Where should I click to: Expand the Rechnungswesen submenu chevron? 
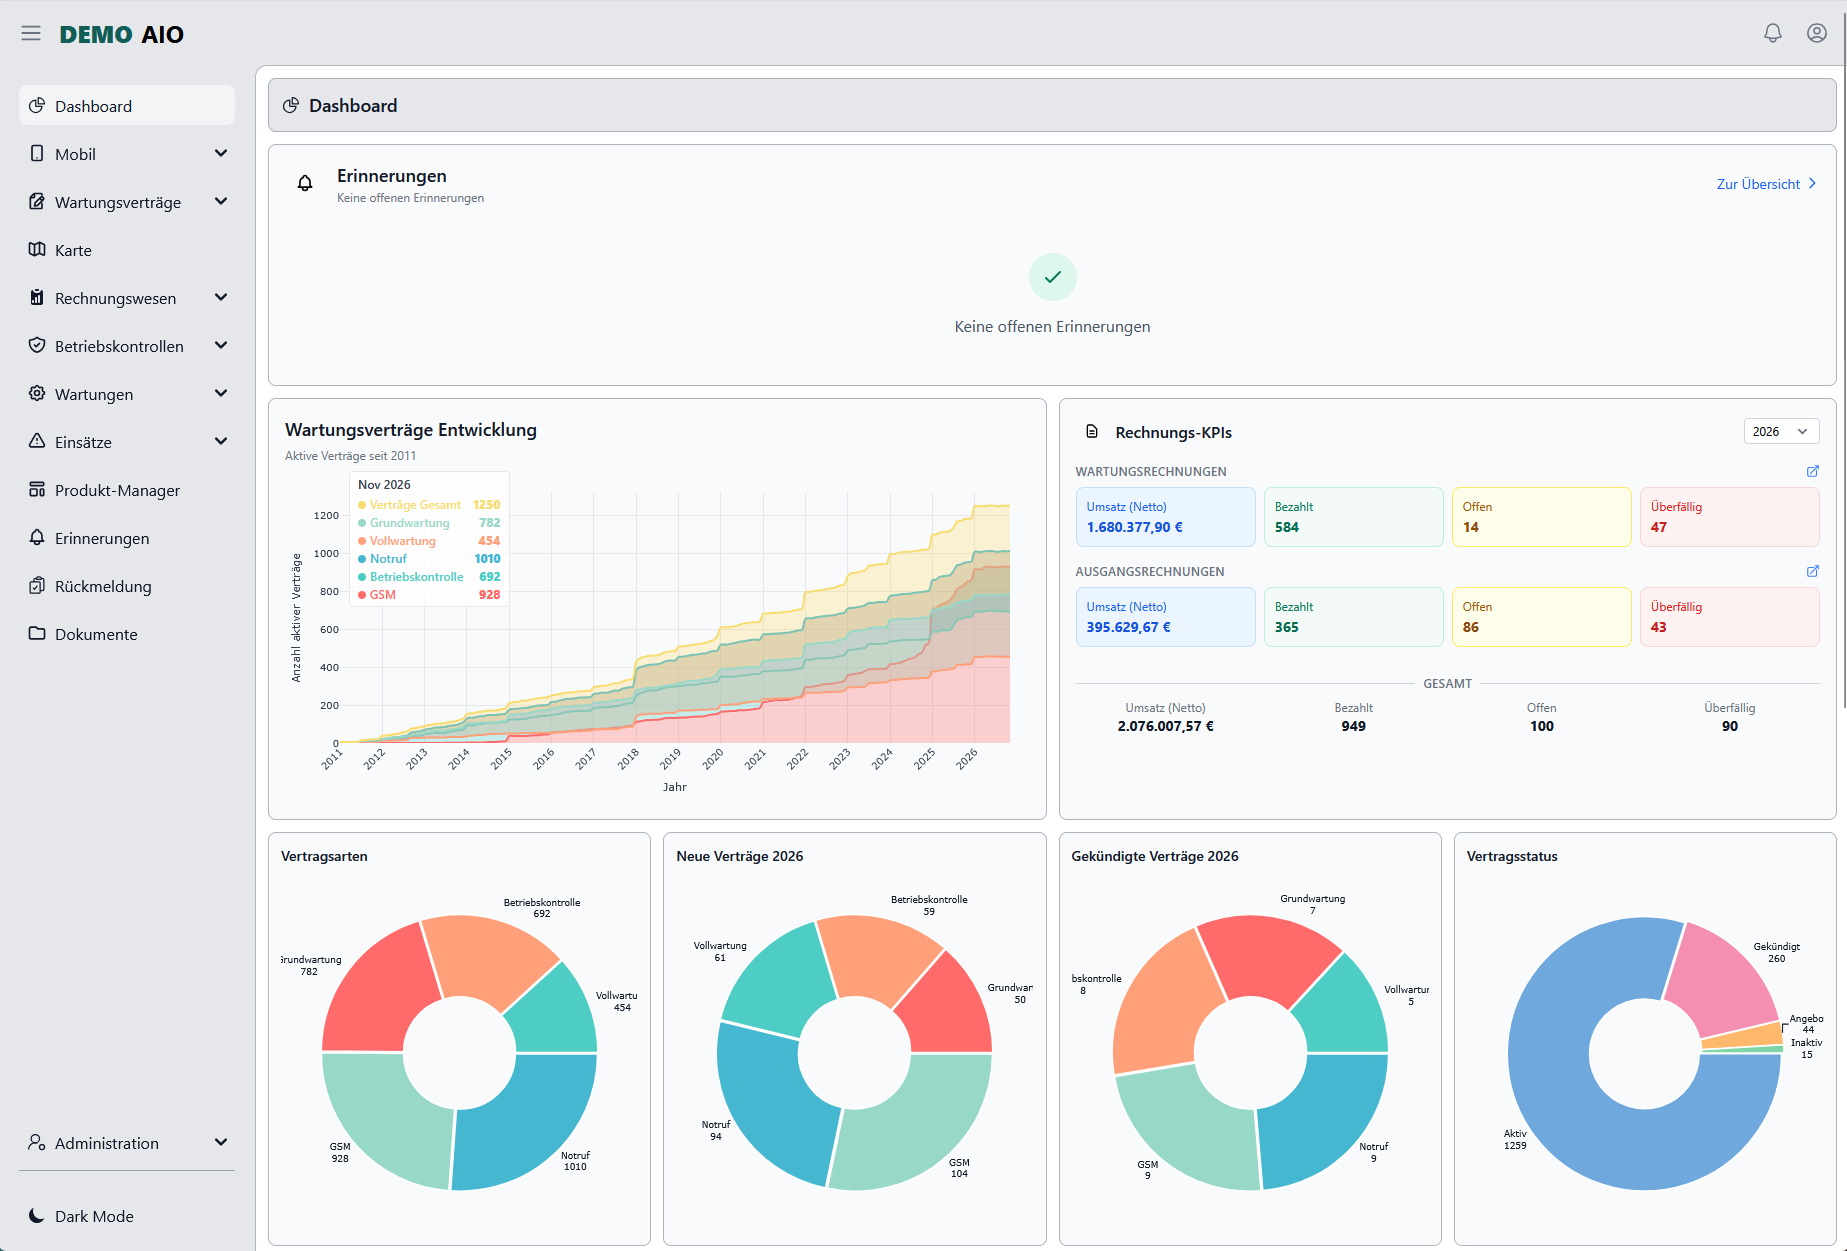pyautogui.click(x=221, y=298)
